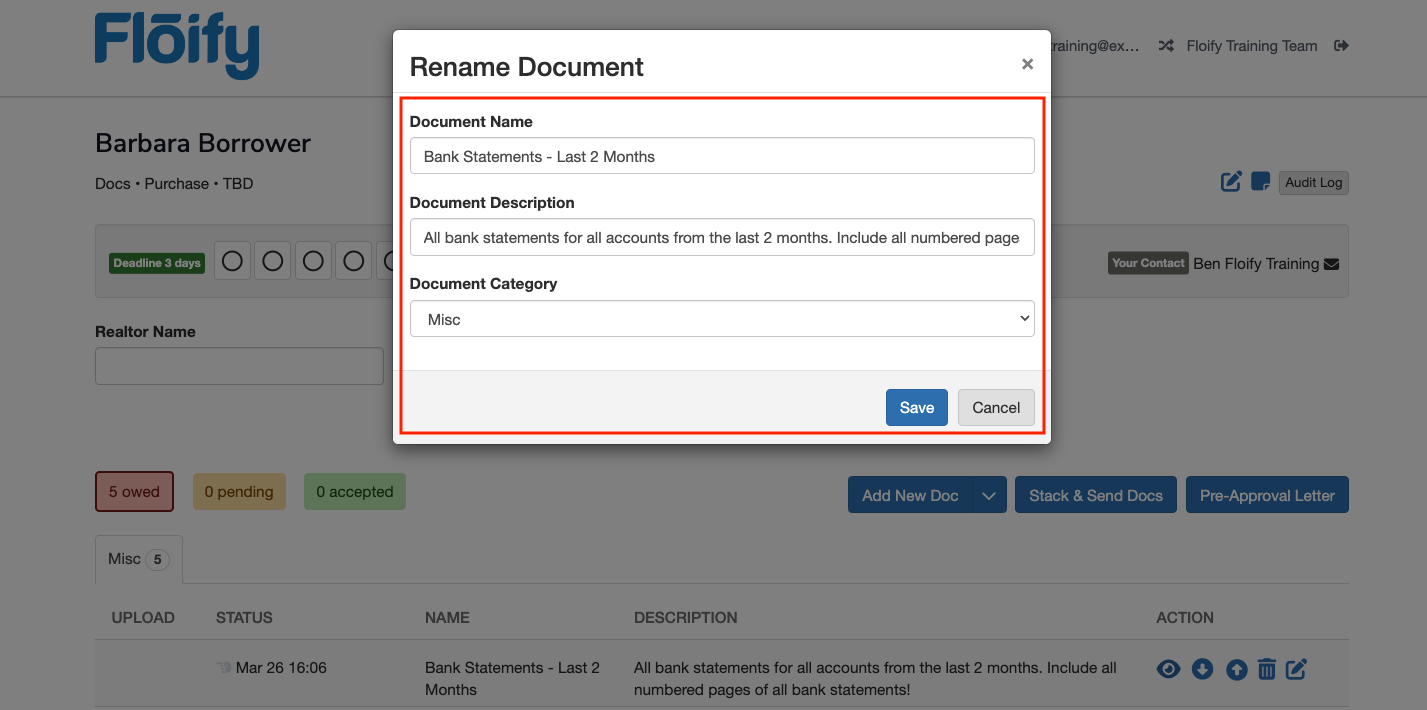Click the download arrow icon in the Action column

pos(1202,669)
